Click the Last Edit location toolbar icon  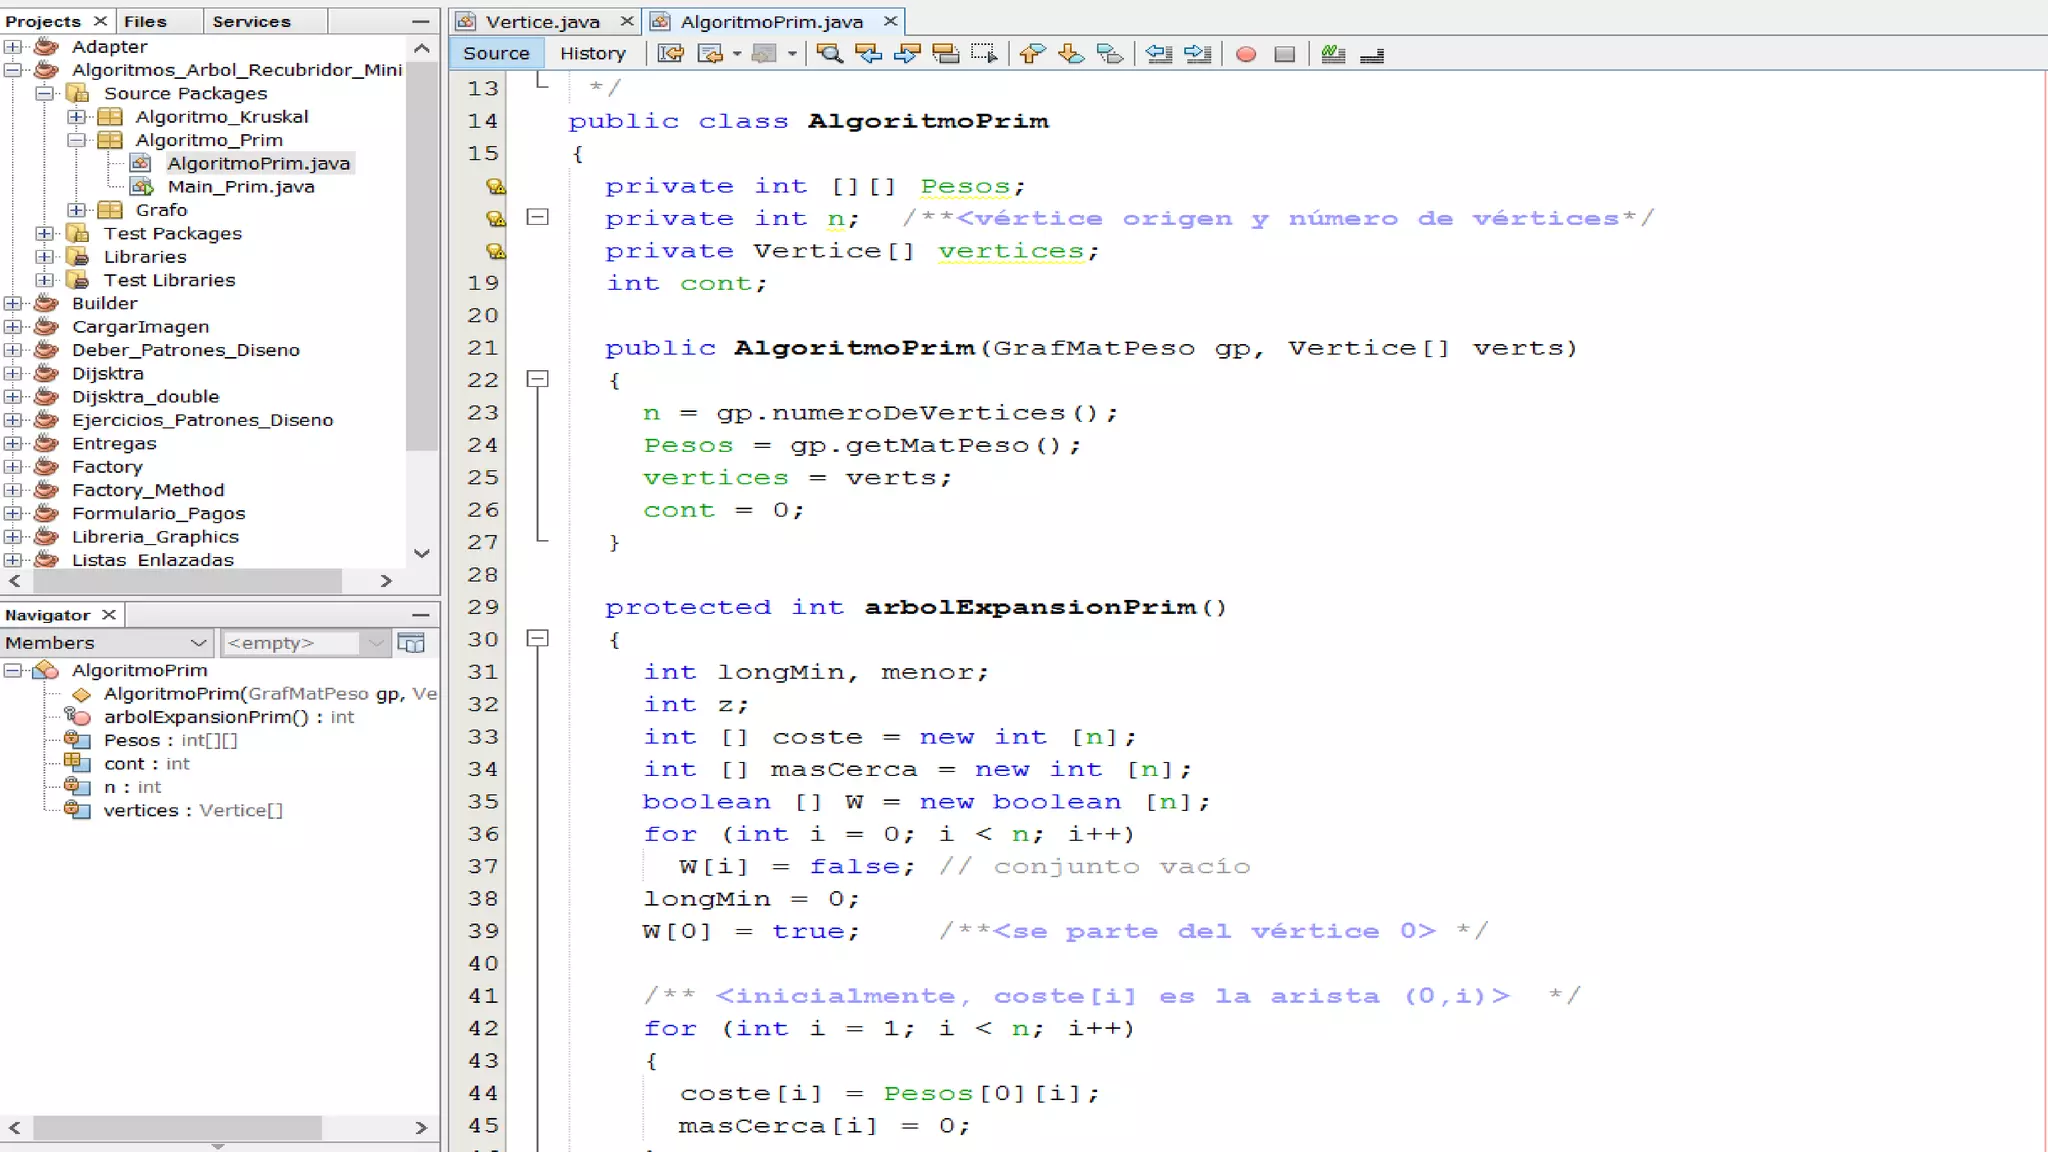click(x=670, y=54)
